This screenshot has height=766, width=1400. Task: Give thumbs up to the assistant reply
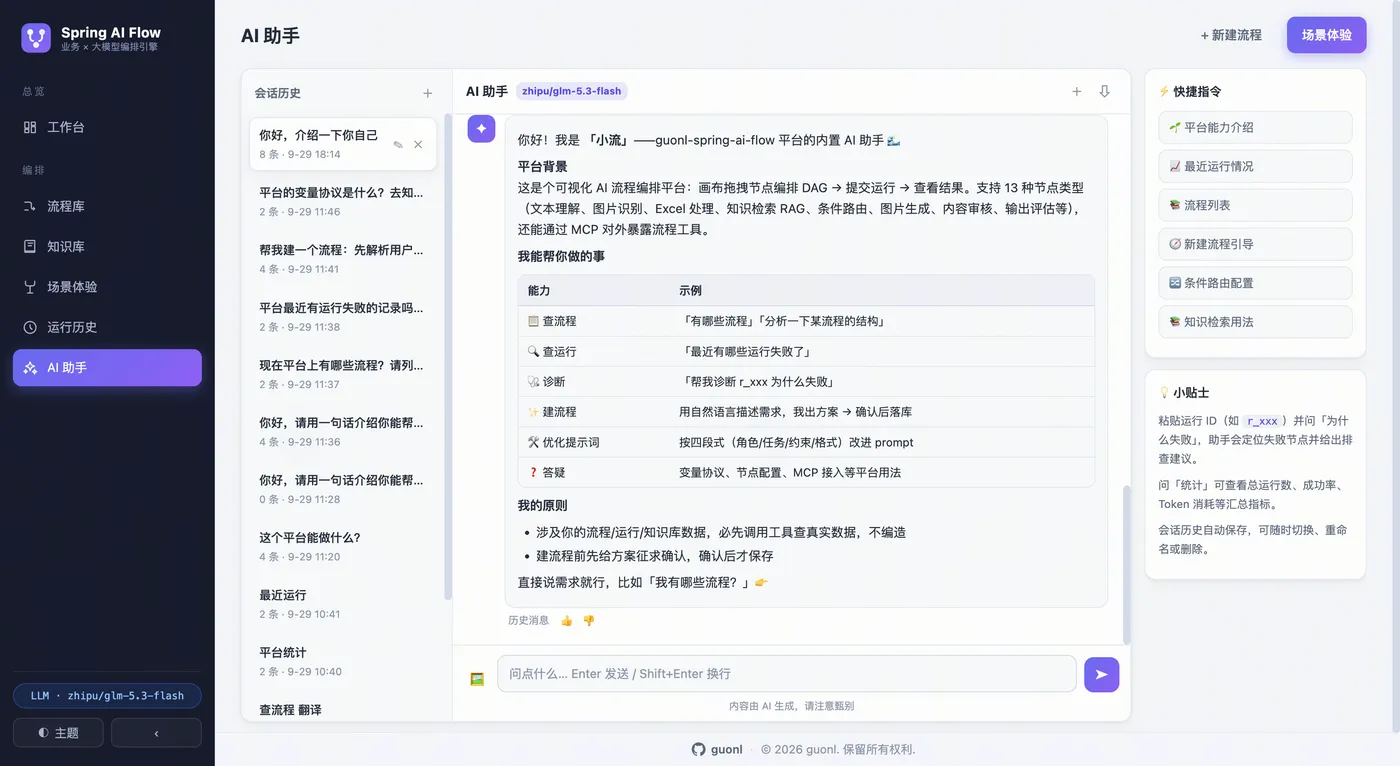[567, 621]
